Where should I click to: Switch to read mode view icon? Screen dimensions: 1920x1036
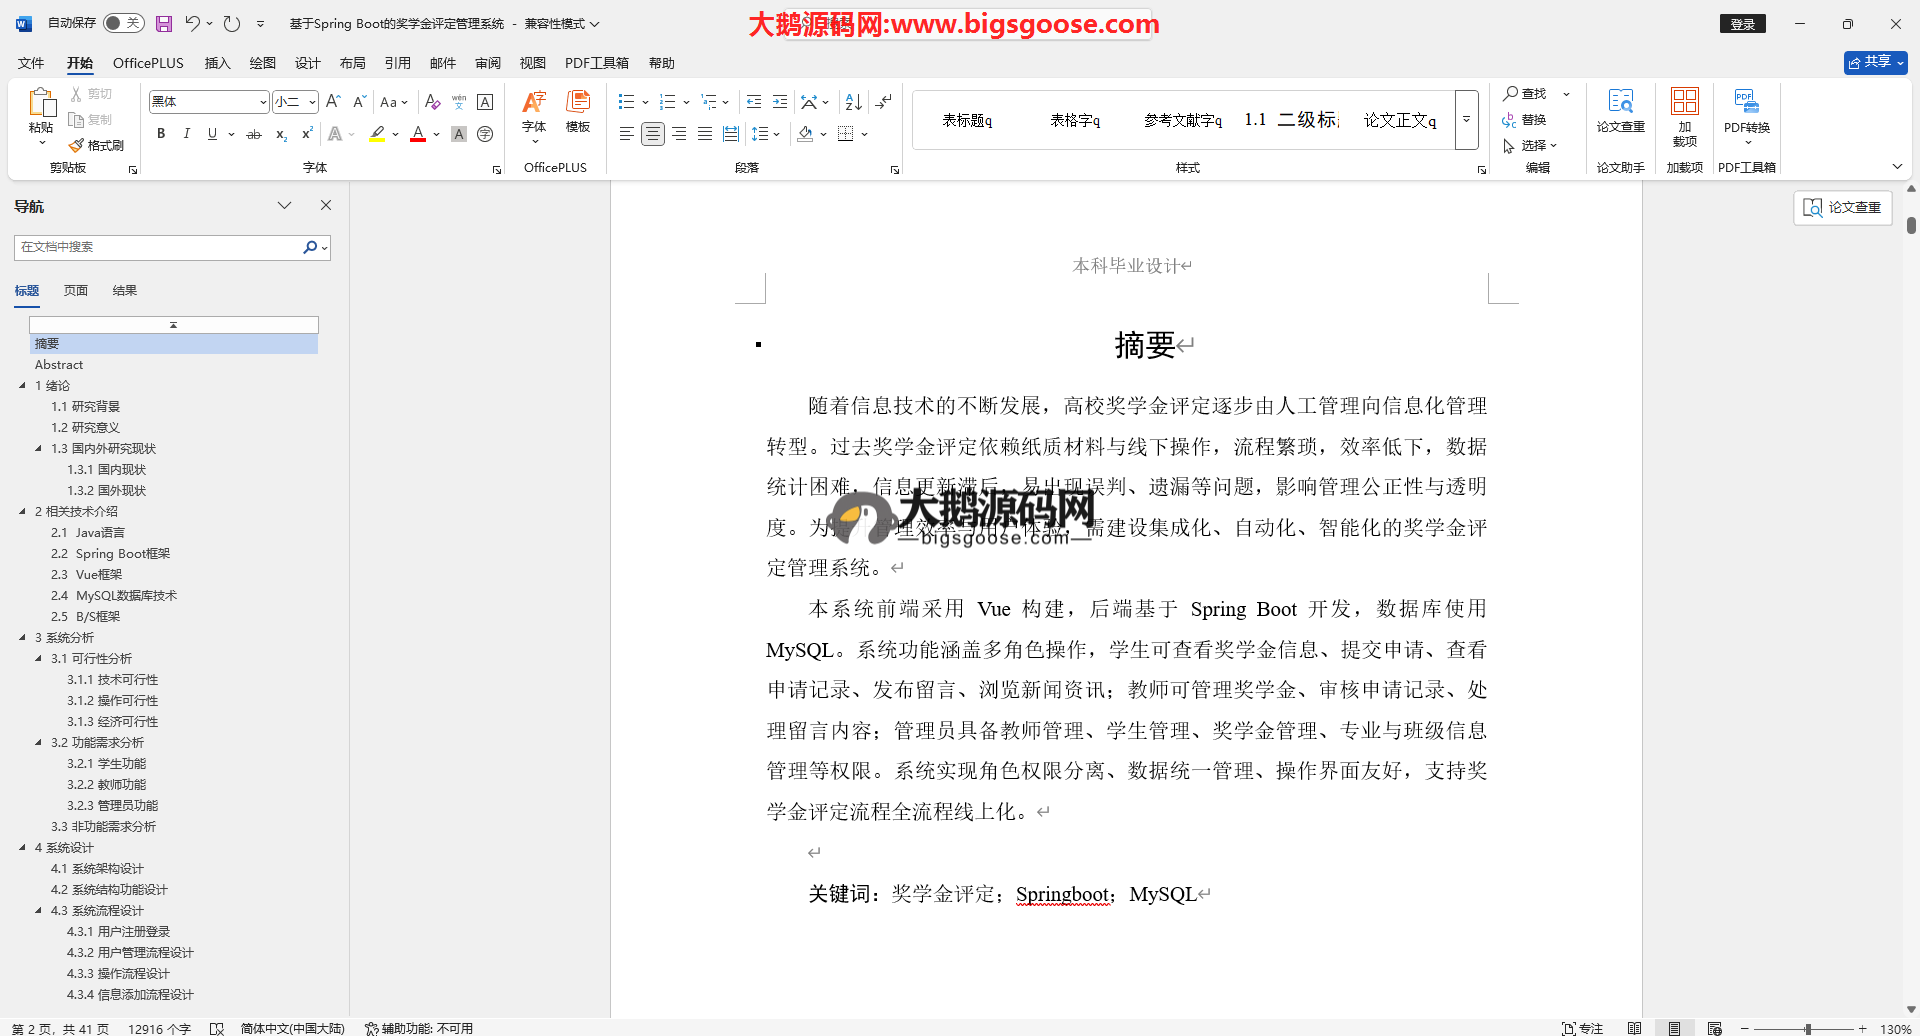click(1634, 1028)
